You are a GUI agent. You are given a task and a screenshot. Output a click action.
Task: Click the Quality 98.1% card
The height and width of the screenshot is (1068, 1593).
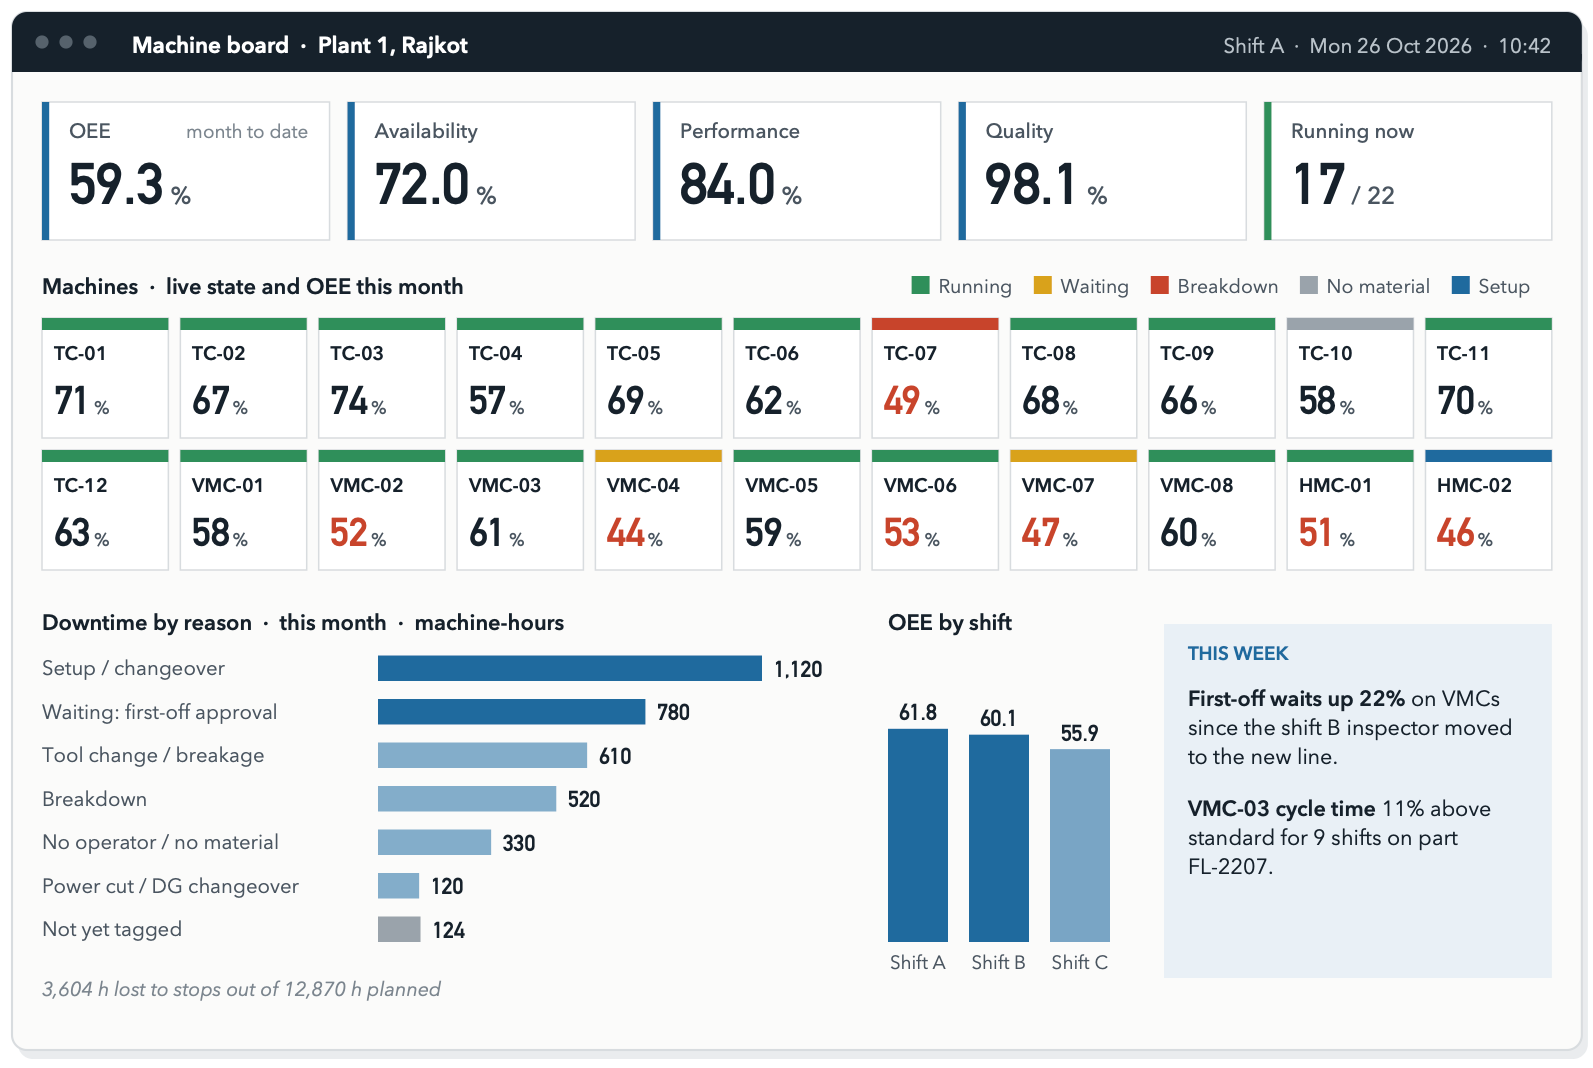click(x=1102, y=171)
